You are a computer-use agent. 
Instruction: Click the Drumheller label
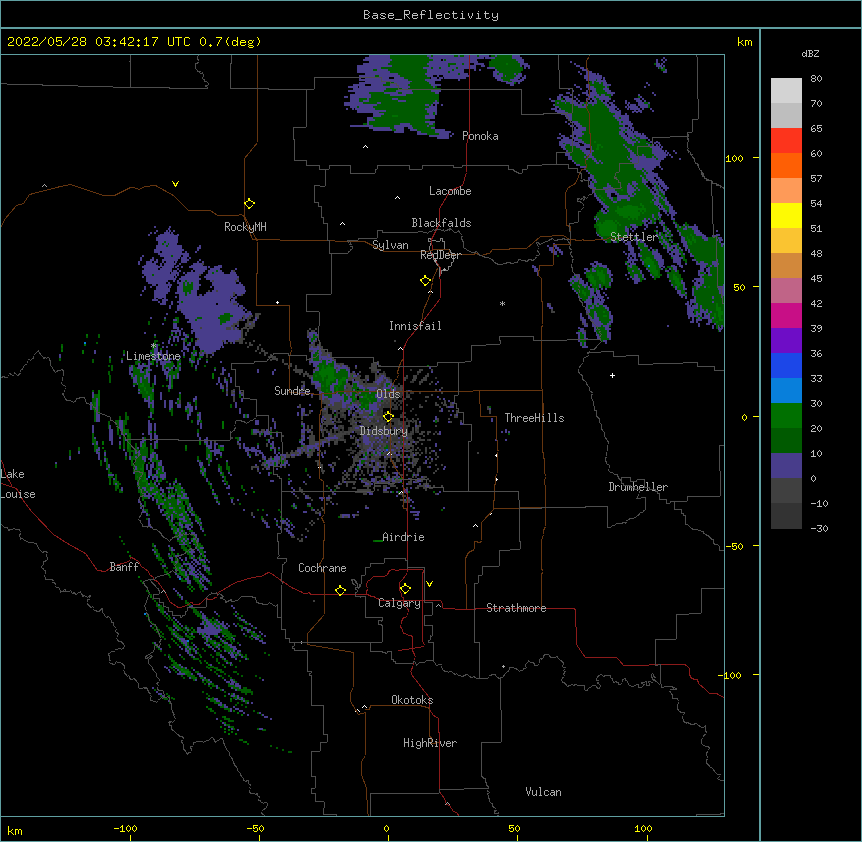point(638,487)
